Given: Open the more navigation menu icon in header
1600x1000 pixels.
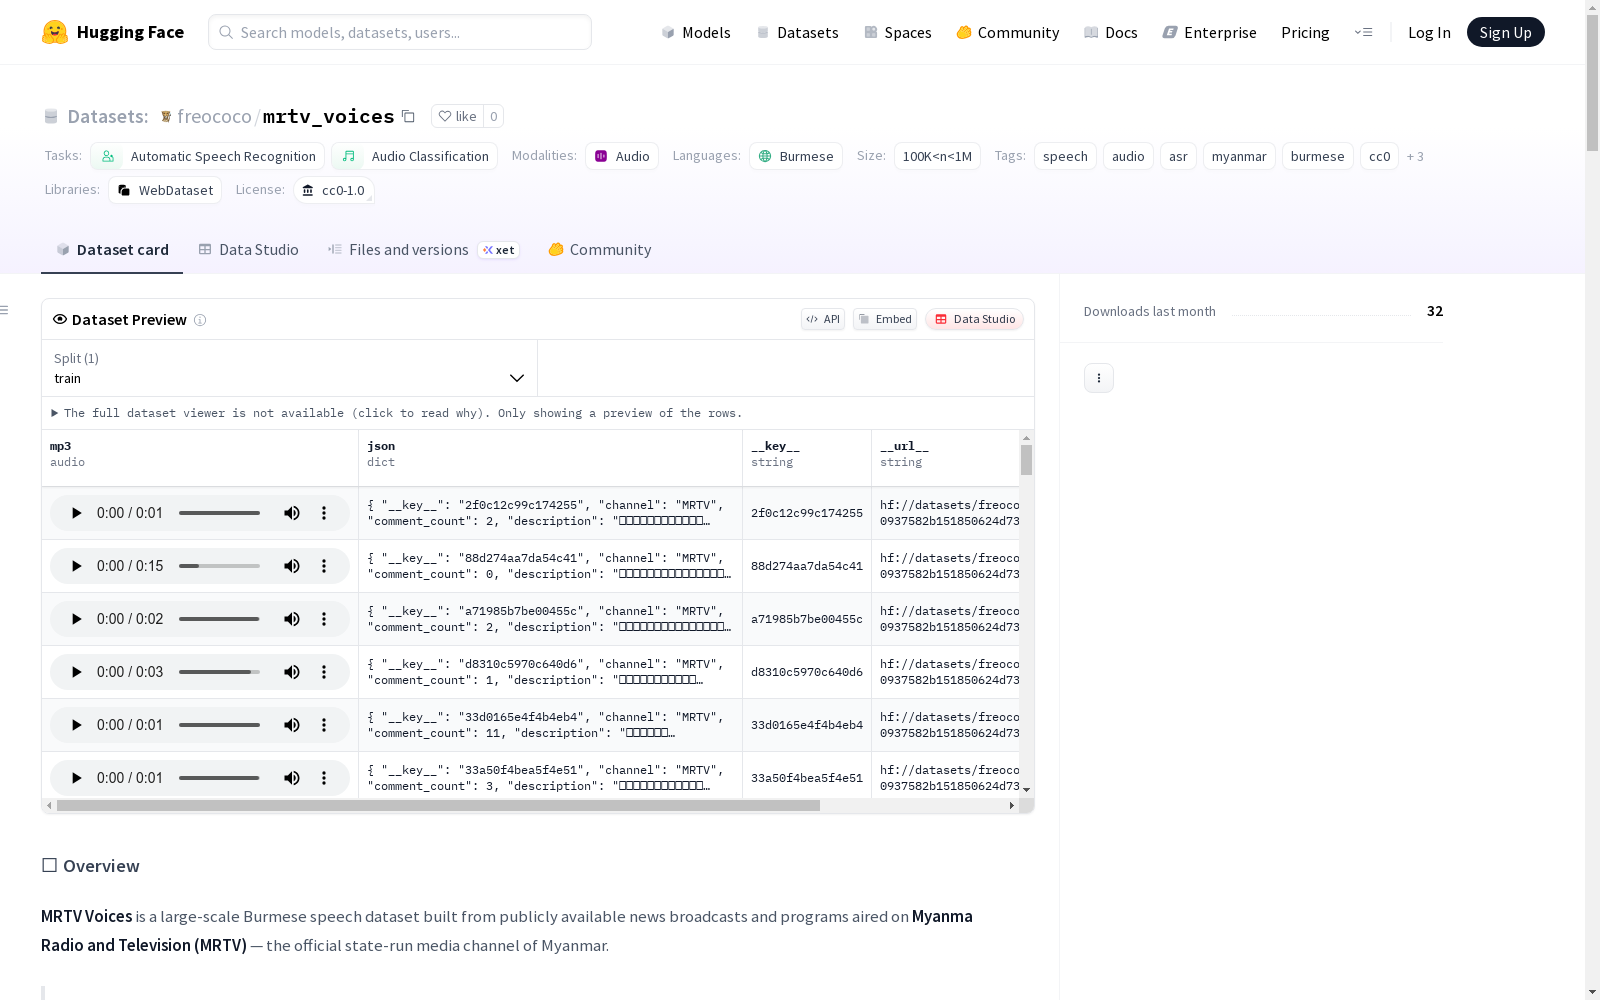Looking at the screenshot, I should [x=1363, y=32].
